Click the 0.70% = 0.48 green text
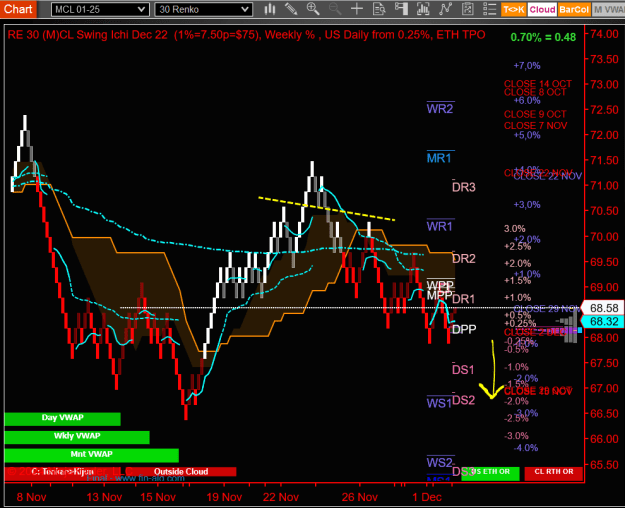This screenshot has width=625, height=508. (x=543, y=37)
